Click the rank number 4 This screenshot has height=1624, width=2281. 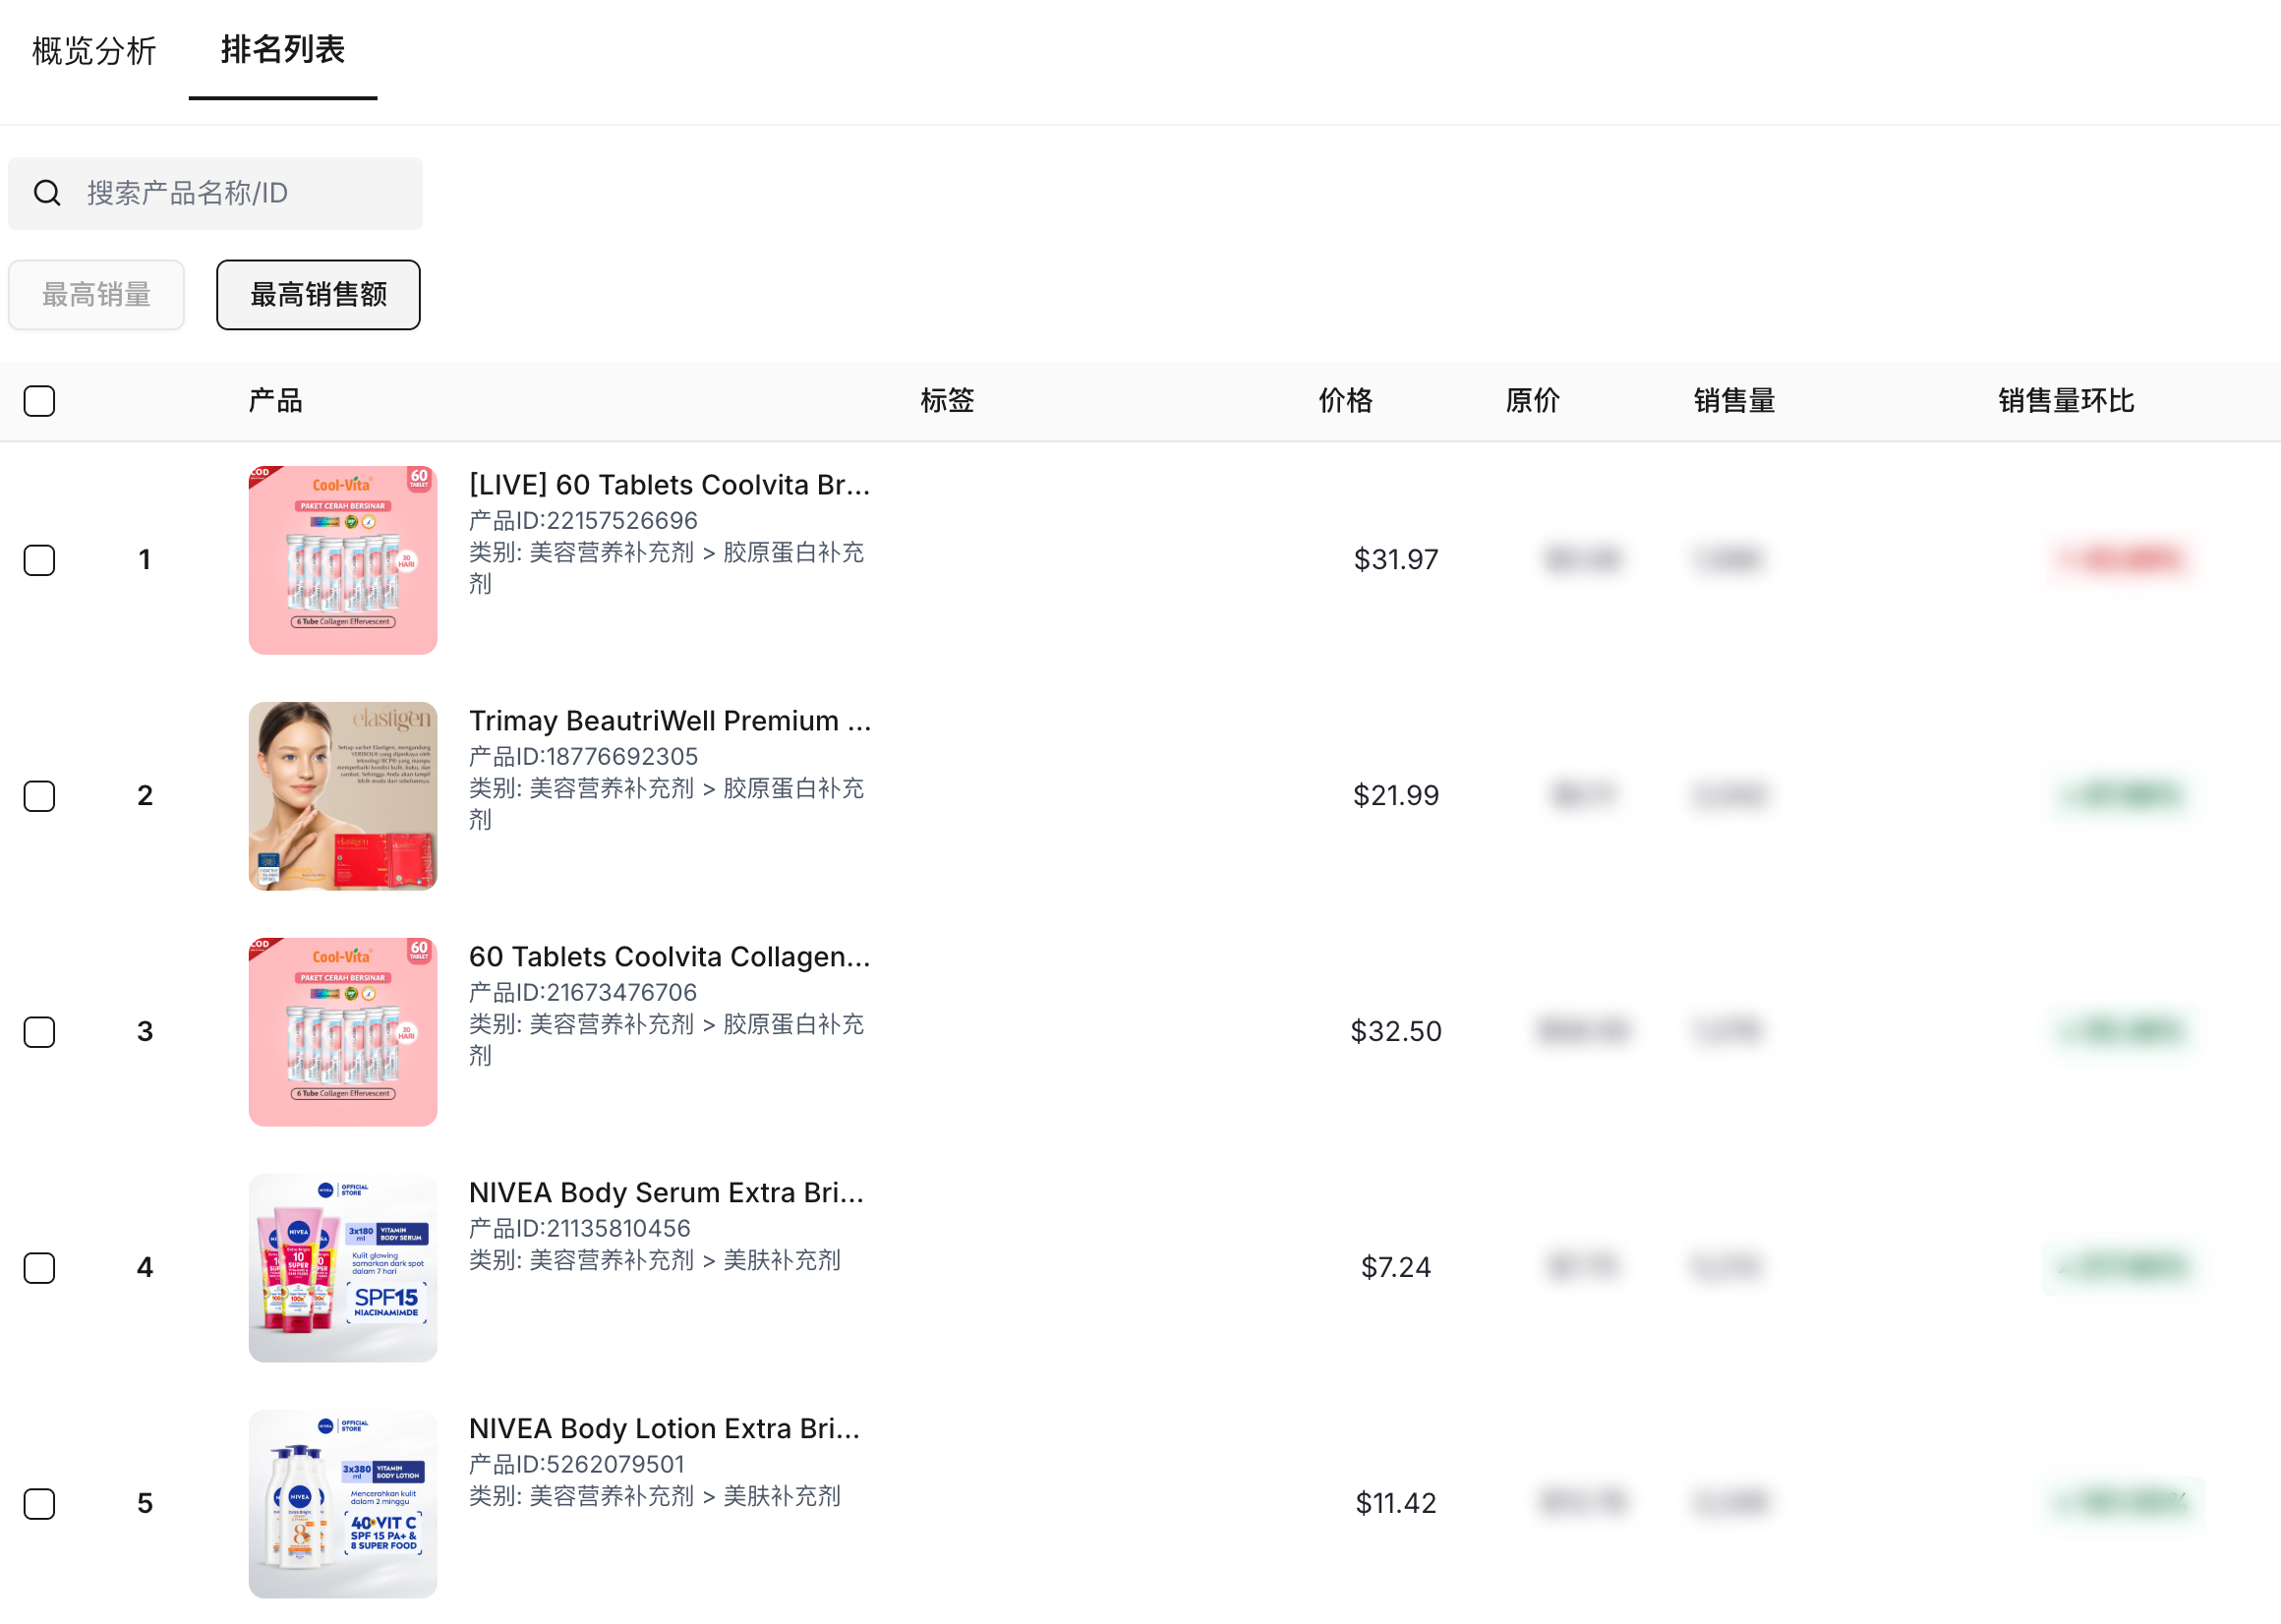click(x=145, y=1268)
